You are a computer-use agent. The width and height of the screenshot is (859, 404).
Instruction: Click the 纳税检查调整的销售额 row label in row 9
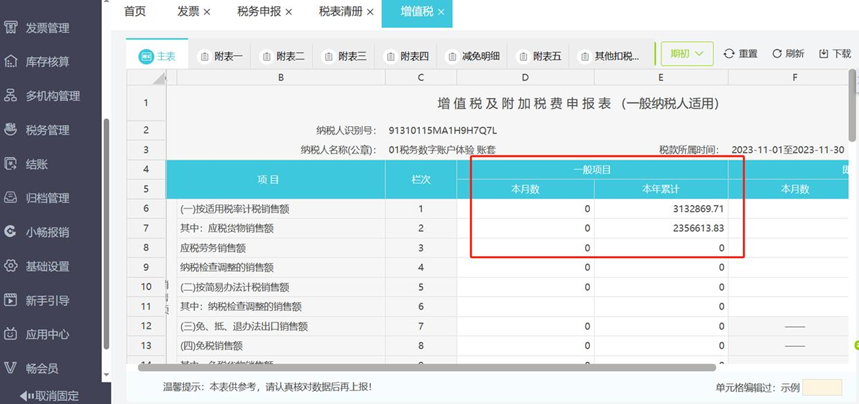[x=226, y=268]
